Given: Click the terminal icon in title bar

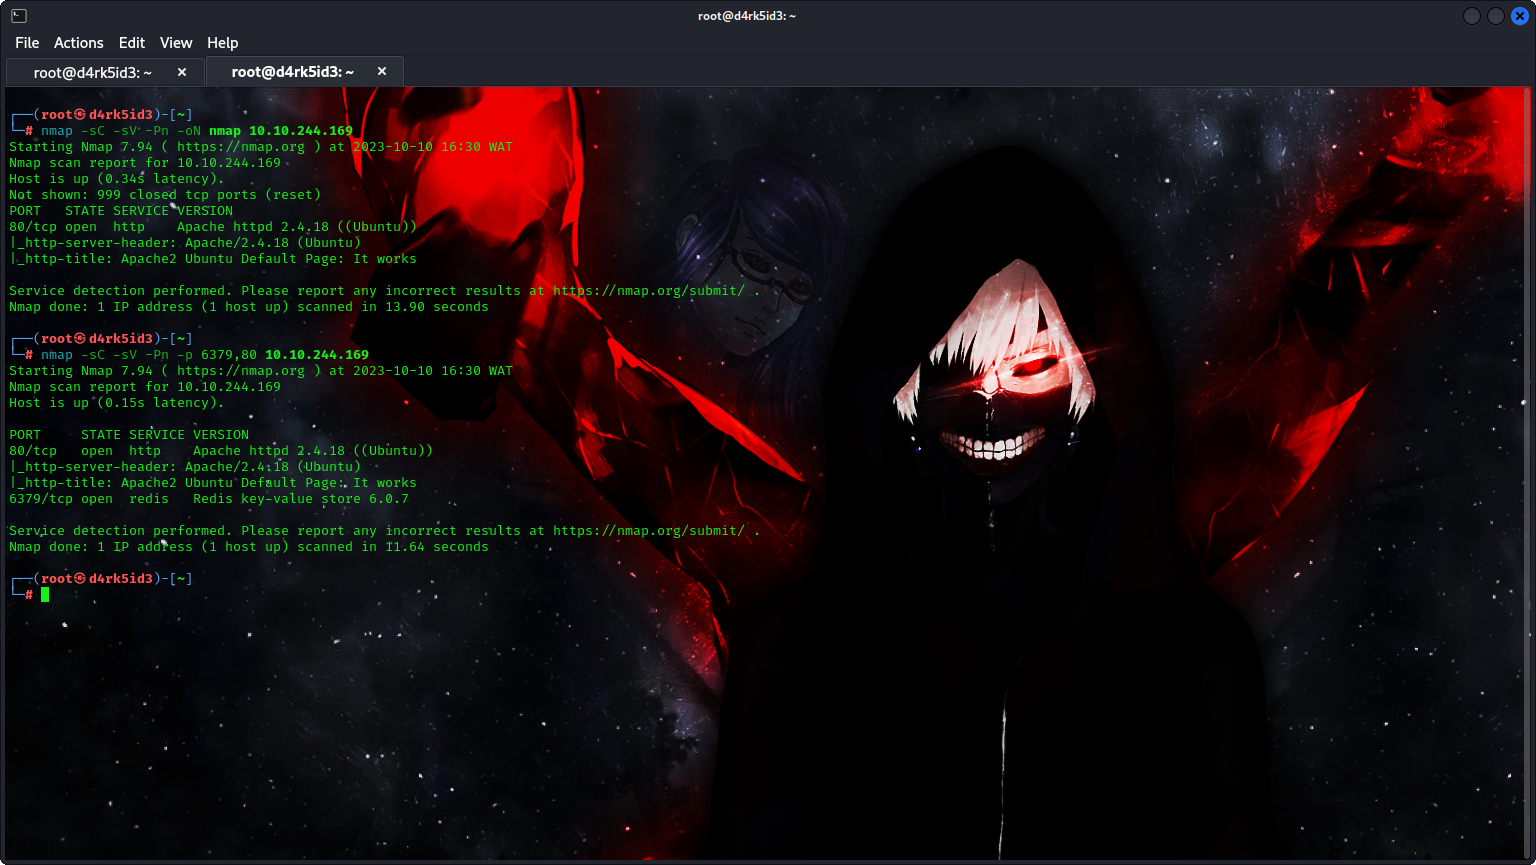Looking at the screenshot, I should pos(19,16).
